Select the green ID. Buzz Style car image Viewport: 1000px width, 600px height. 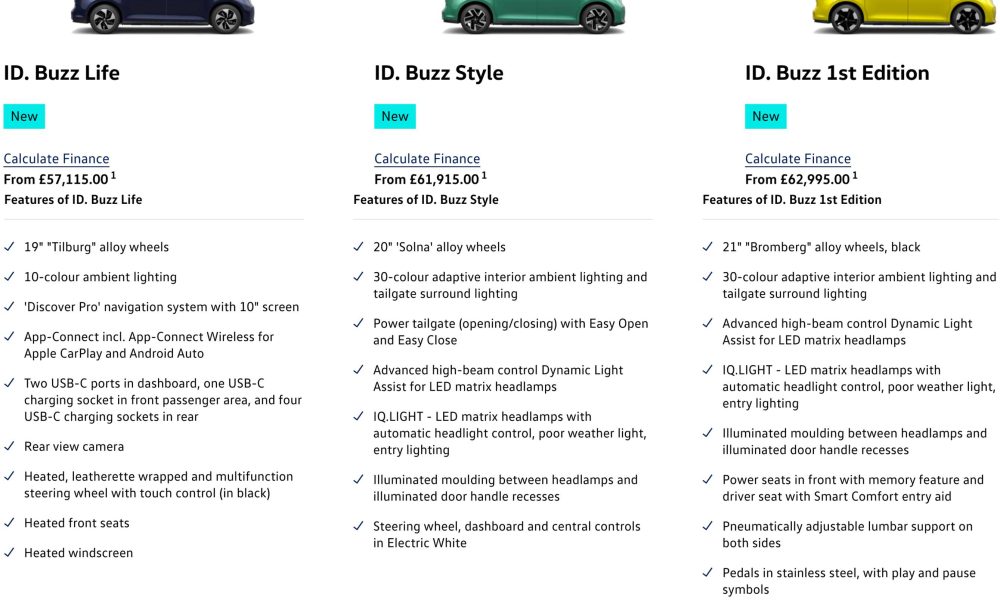click(x=533, y=16)
